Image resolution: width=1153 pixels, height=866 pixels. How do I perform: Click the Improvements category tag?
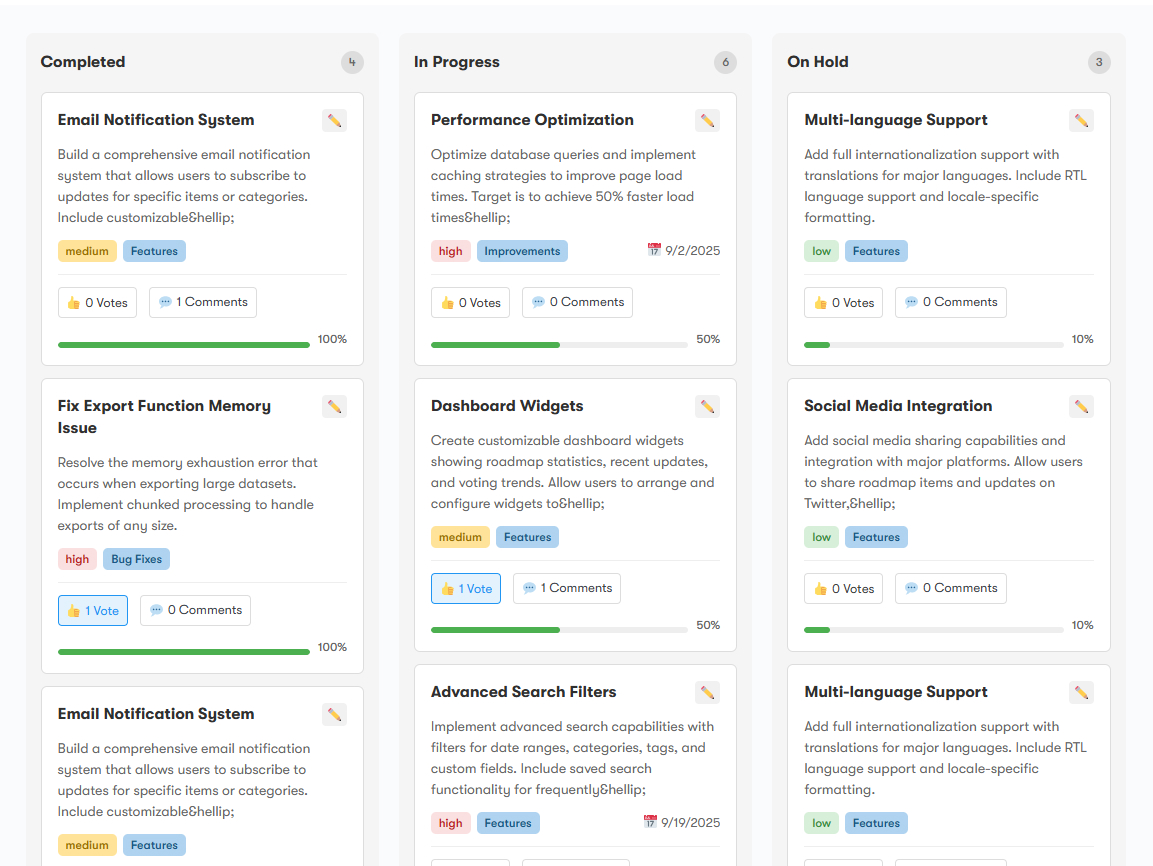click(522, 251)
